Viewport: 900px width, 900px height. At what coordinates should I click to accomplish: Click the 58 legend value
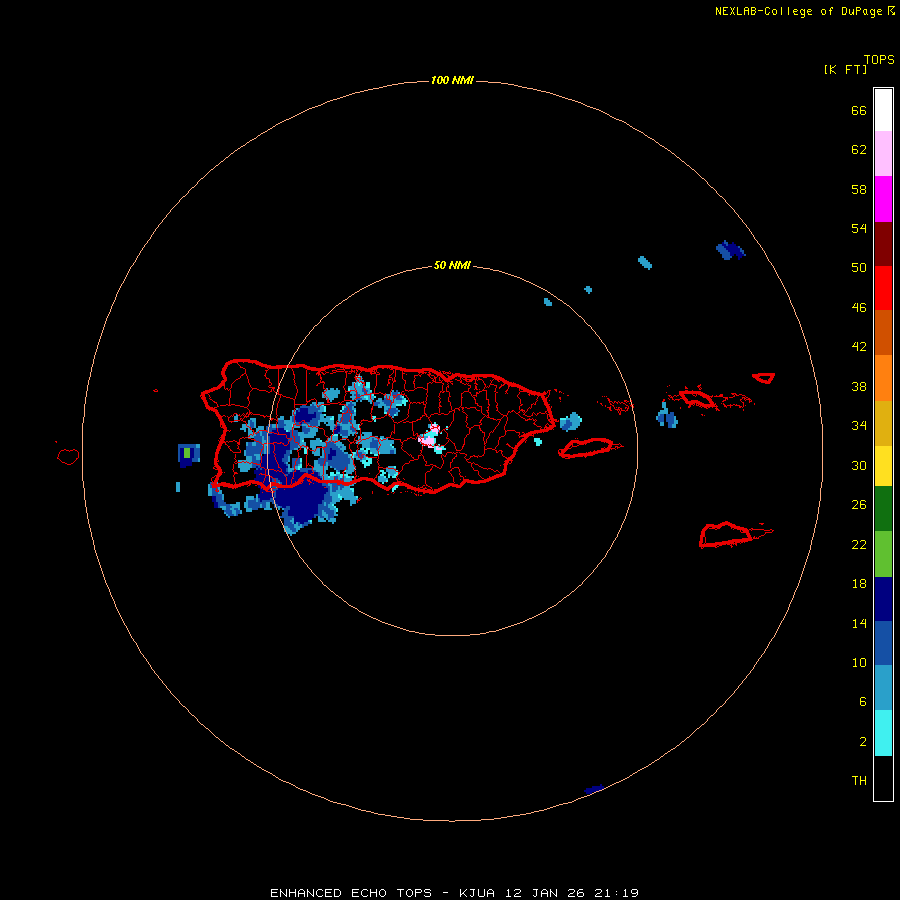tap(859, 189)
